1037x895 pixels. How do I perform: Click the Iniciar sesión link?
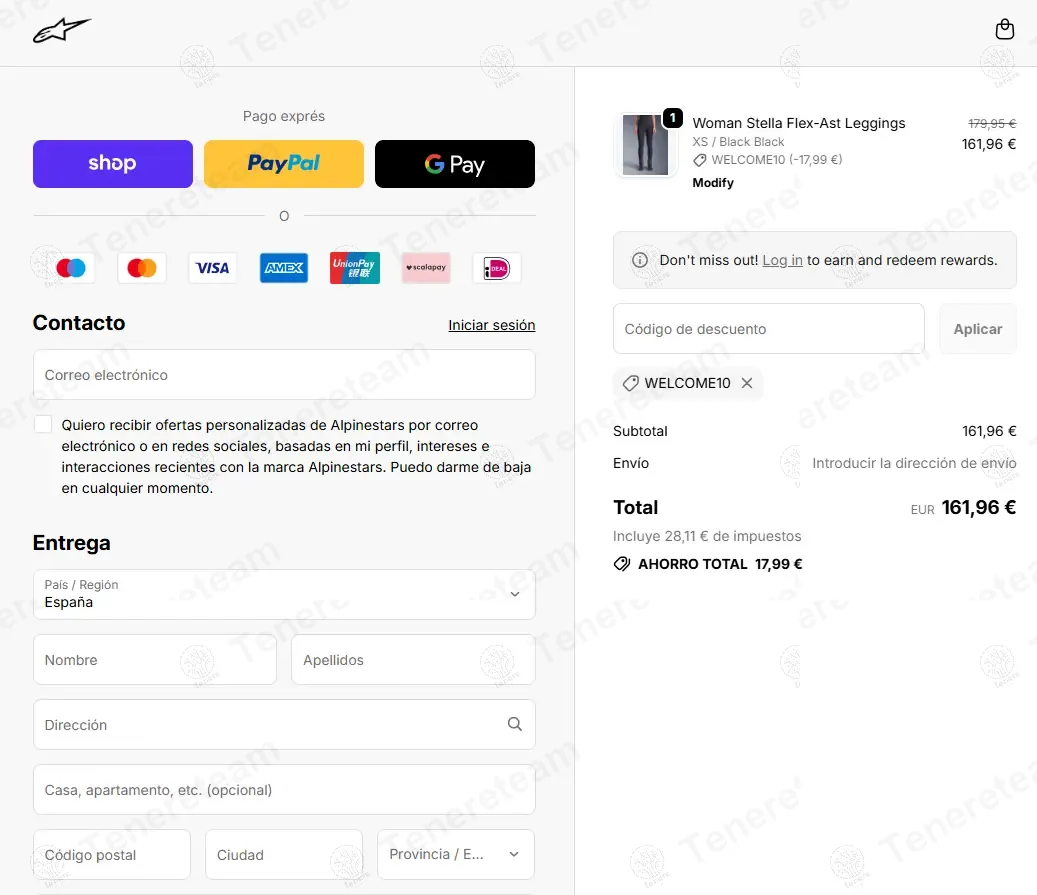coord(491,325)
